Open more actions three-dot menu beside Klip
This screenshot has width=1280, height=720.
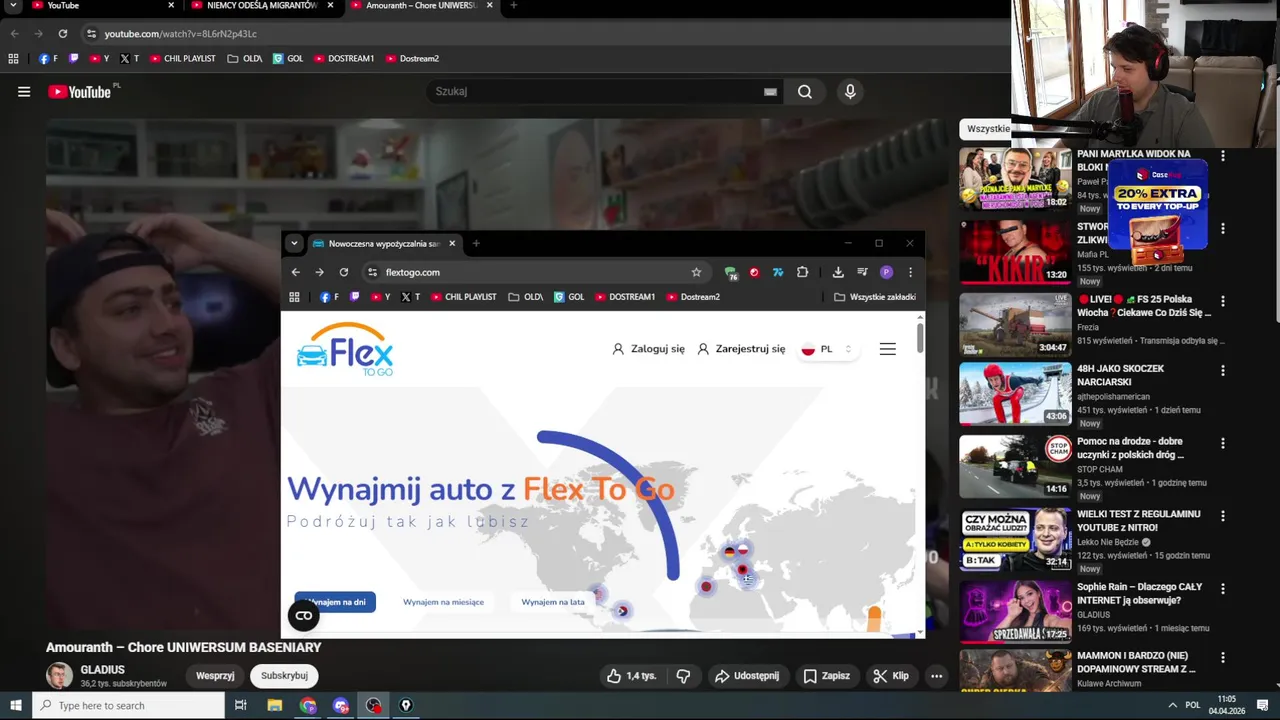click(x=936, y=676)
